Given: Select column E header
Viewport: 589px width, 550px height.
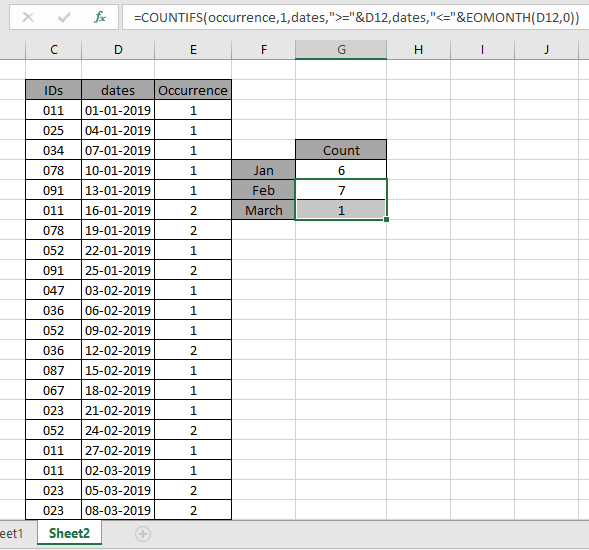Looking at the screenshot, I should (193, 50).
